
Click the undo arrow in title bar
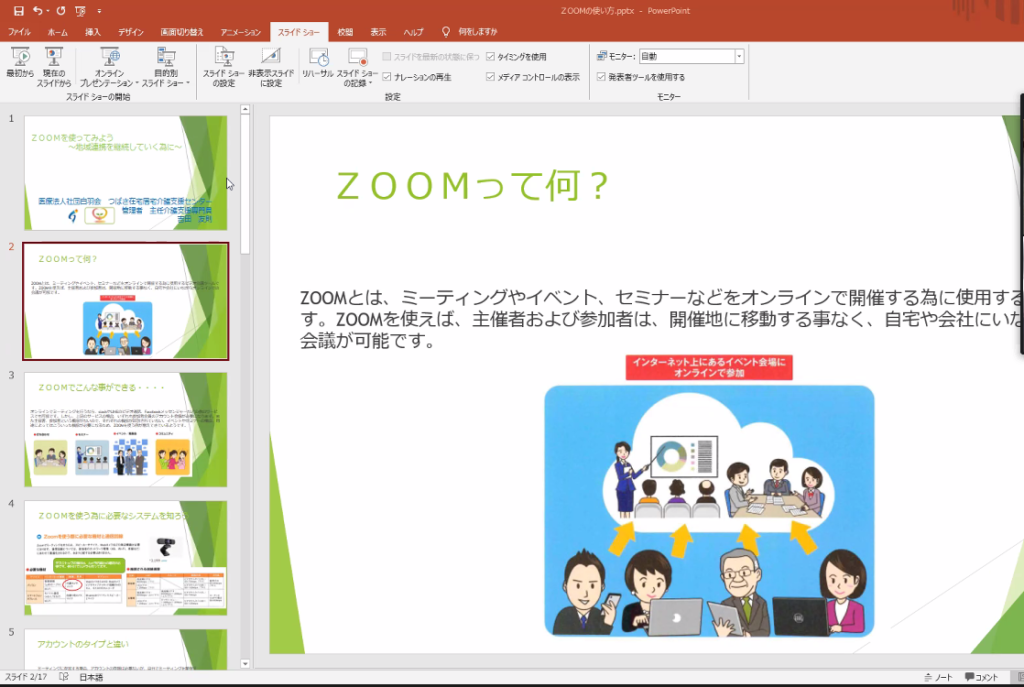[x=39, y=11]
